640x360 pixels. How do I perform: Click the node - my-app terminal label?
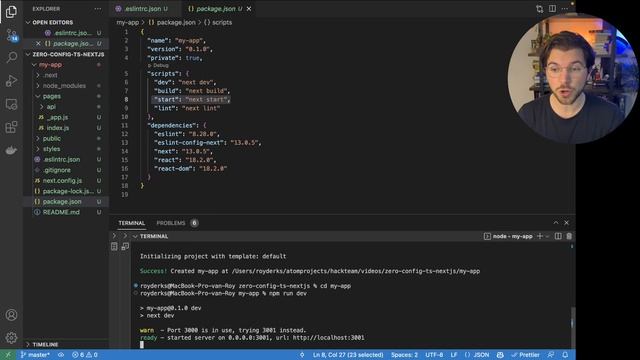509,236
